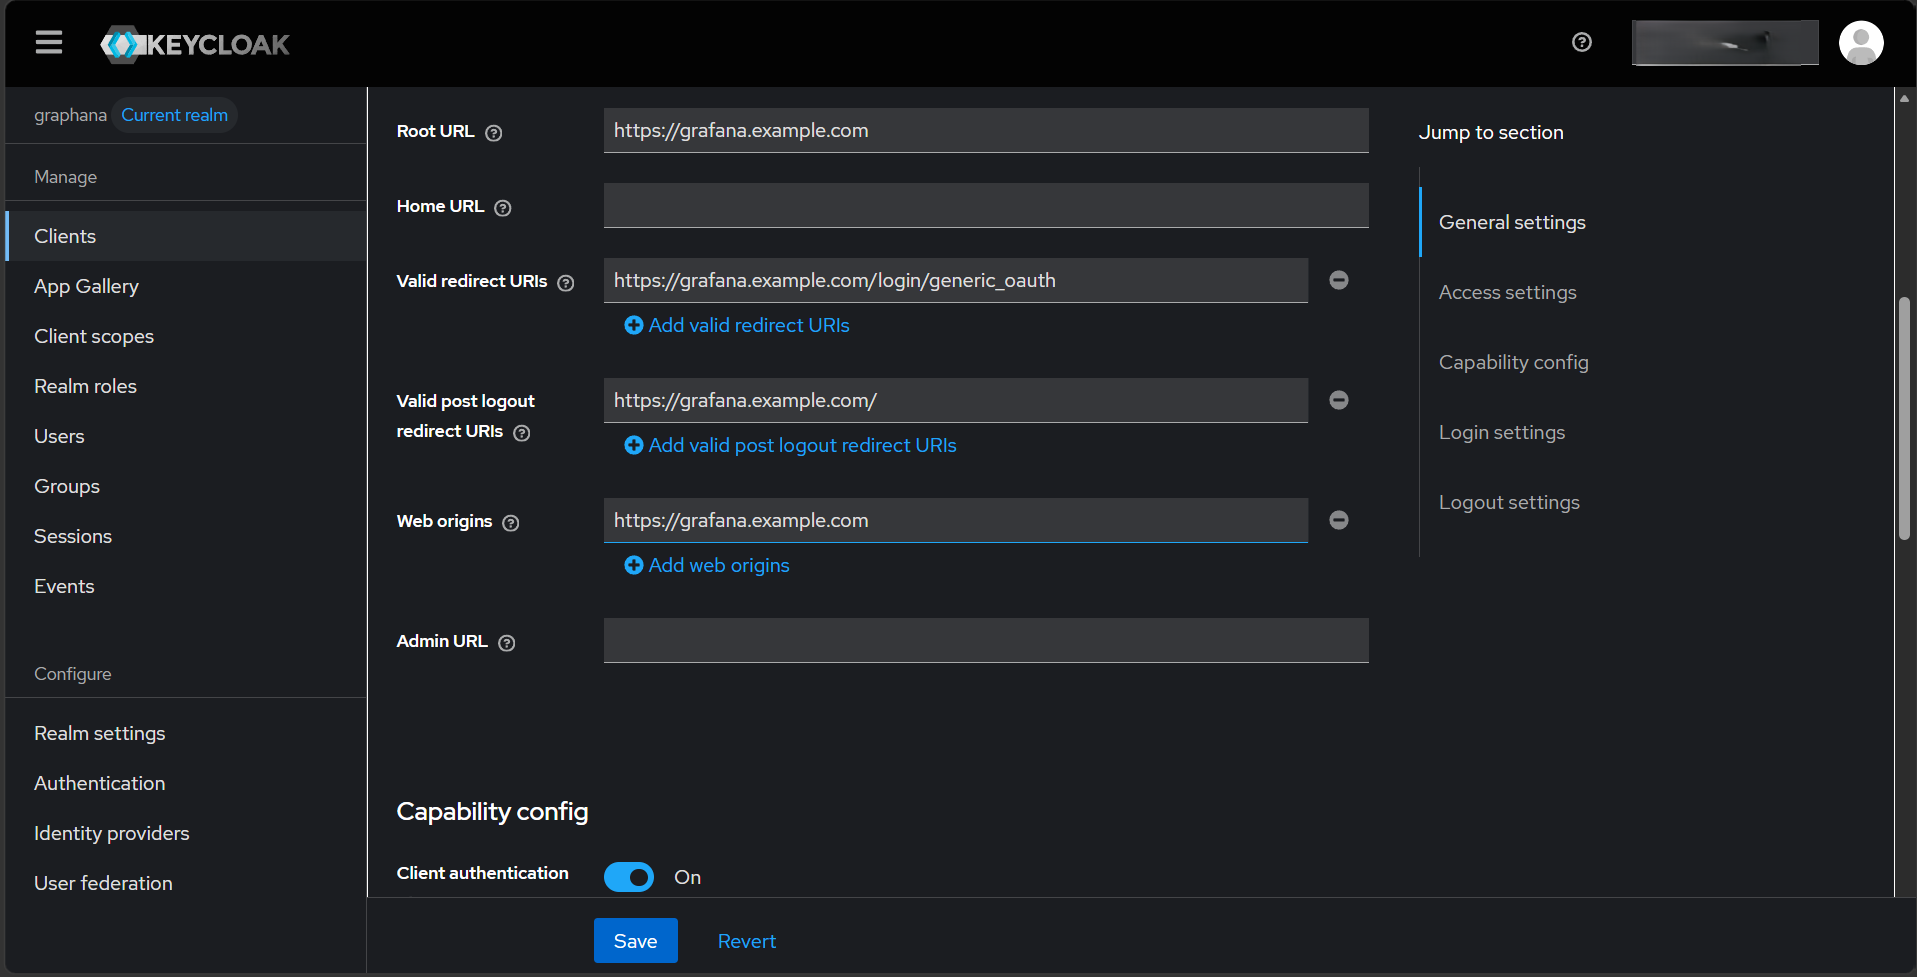Screen dimensions: 1917x977
Task: Click the Keycloak logo
Action: (x=195, y=44)
